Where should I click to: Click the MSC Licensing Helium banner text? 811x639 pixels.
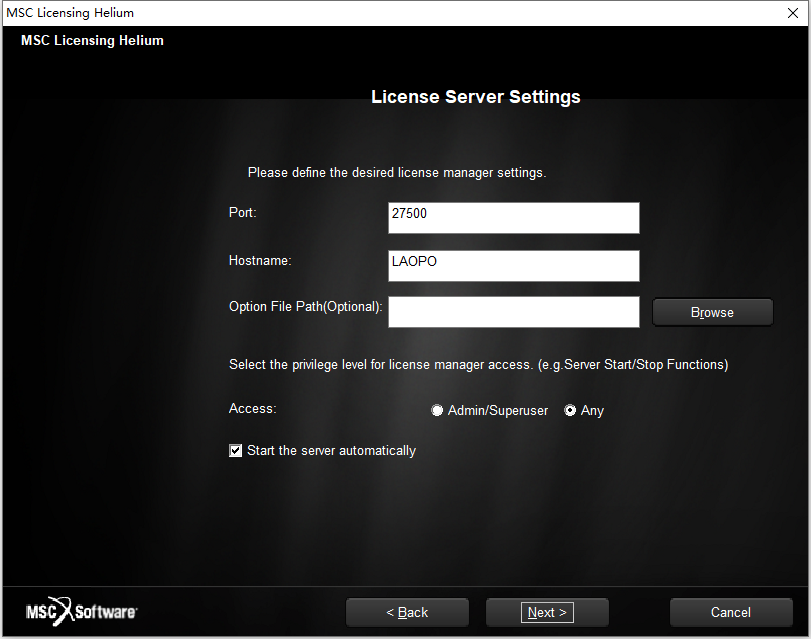(x=92, y=40)
